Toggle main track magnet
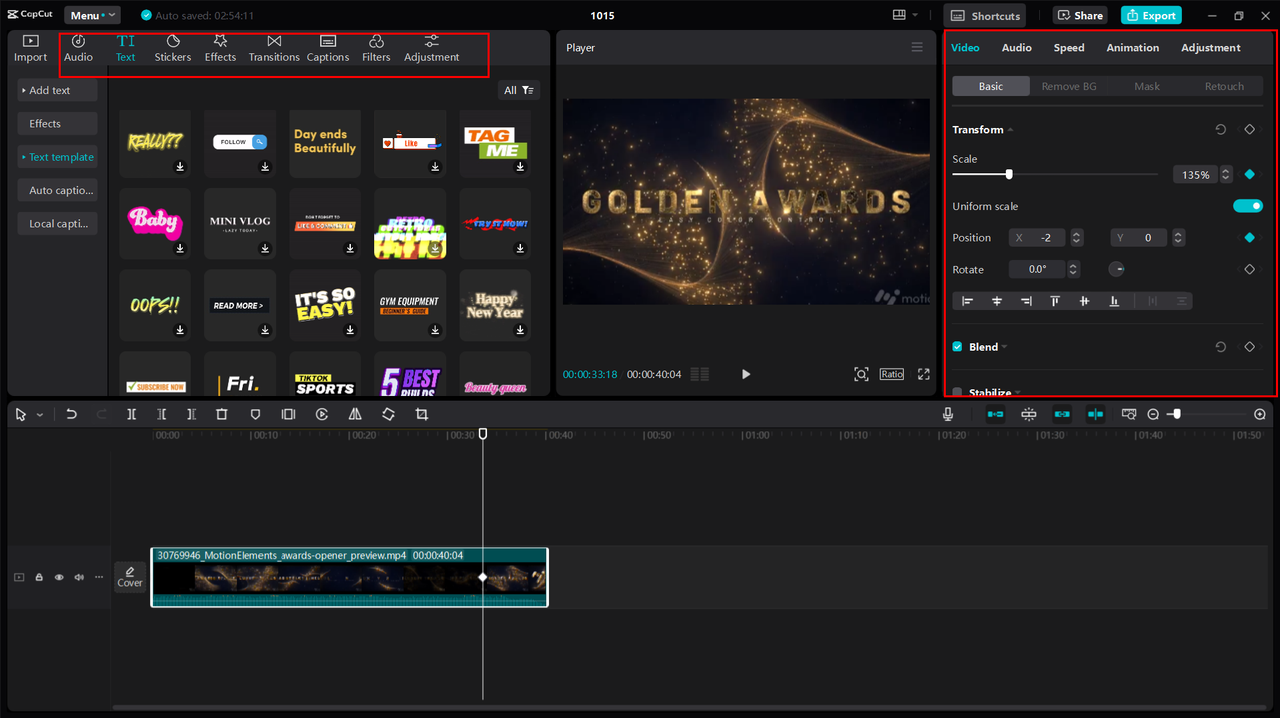Screen dimensions: 1280x718 995,414
